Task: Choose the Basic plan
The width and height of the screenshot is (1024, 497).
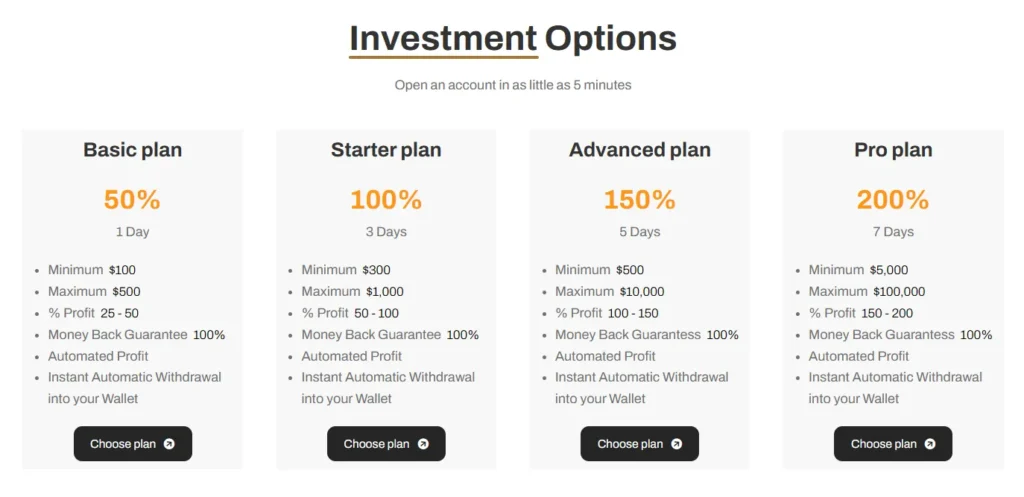Action: tap(132, 444)
